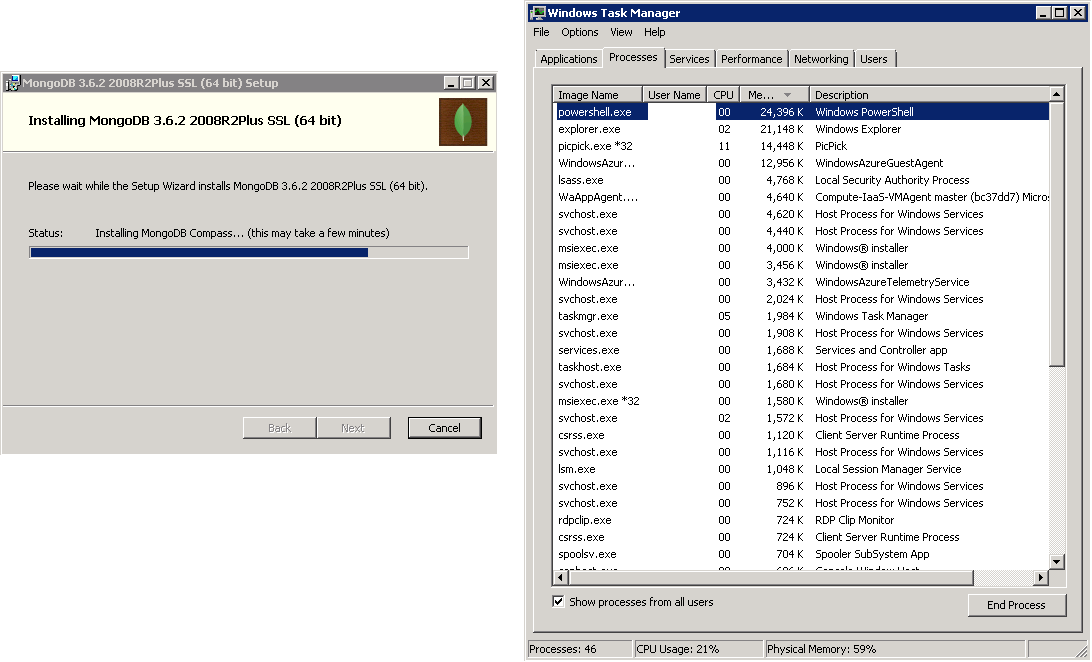Click the WindowsAzureTelemetryService description

(x=892, y=283)
